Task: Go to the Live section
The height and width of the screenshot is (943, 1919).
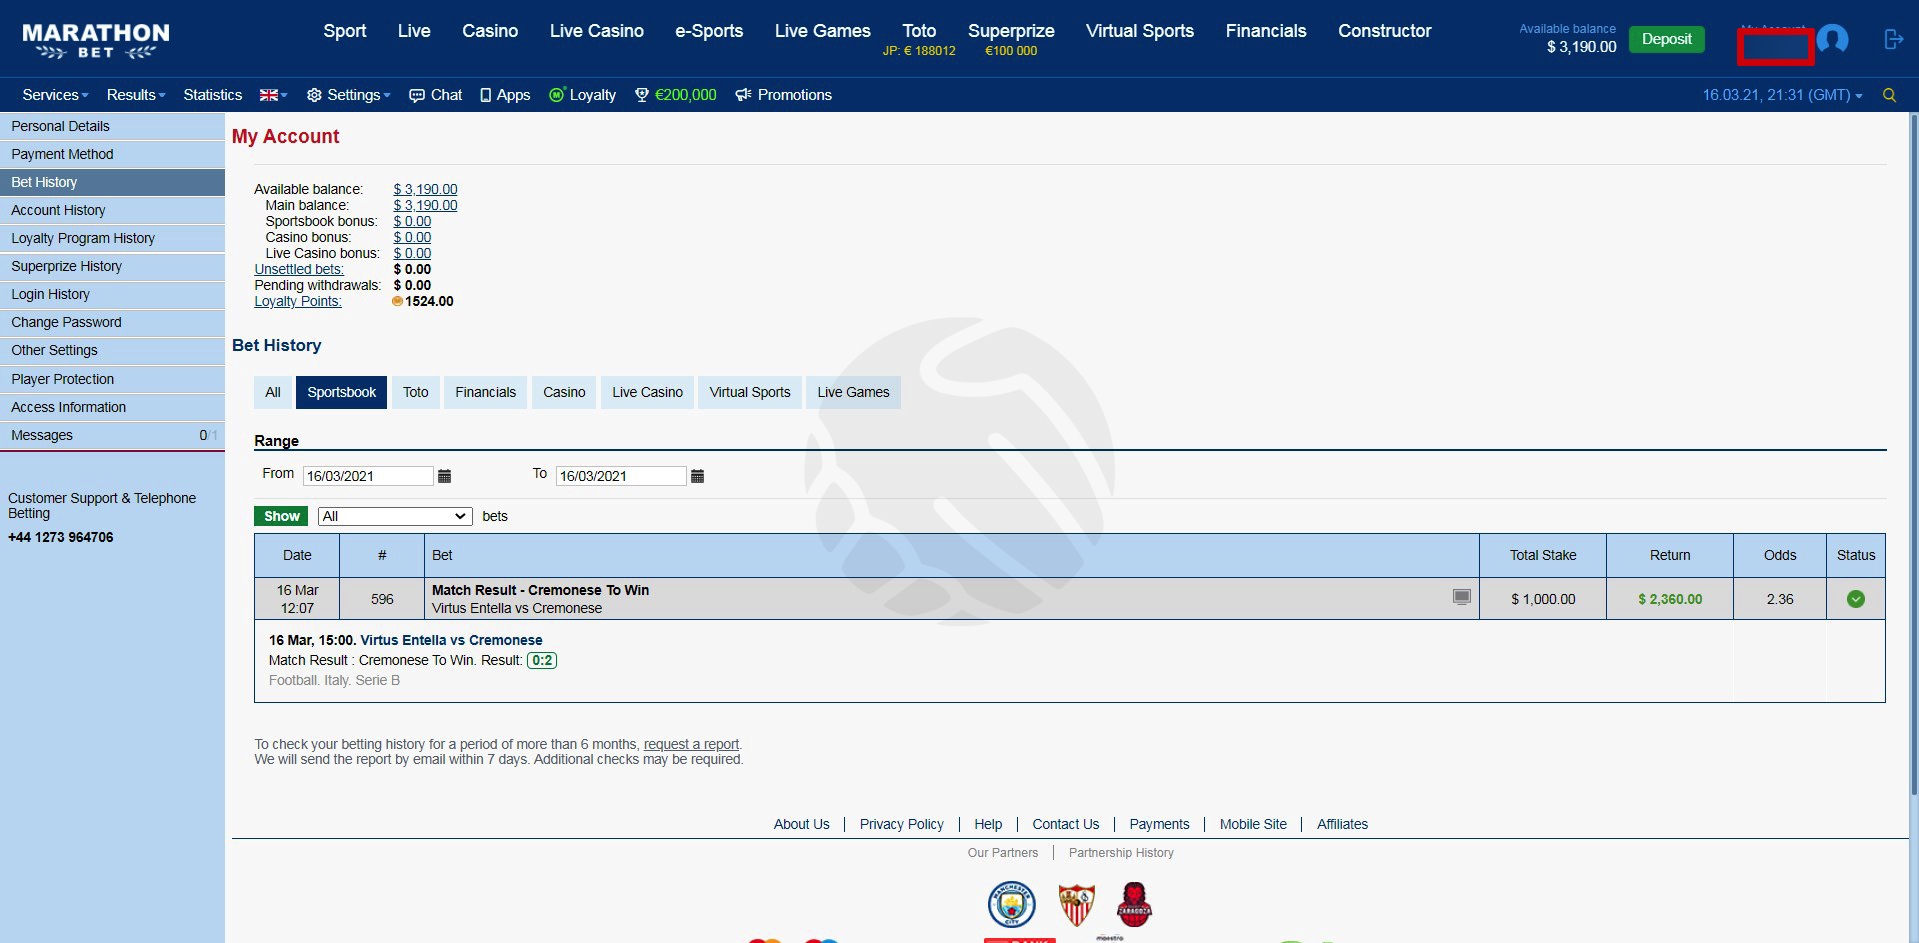Action: [414, 31]
